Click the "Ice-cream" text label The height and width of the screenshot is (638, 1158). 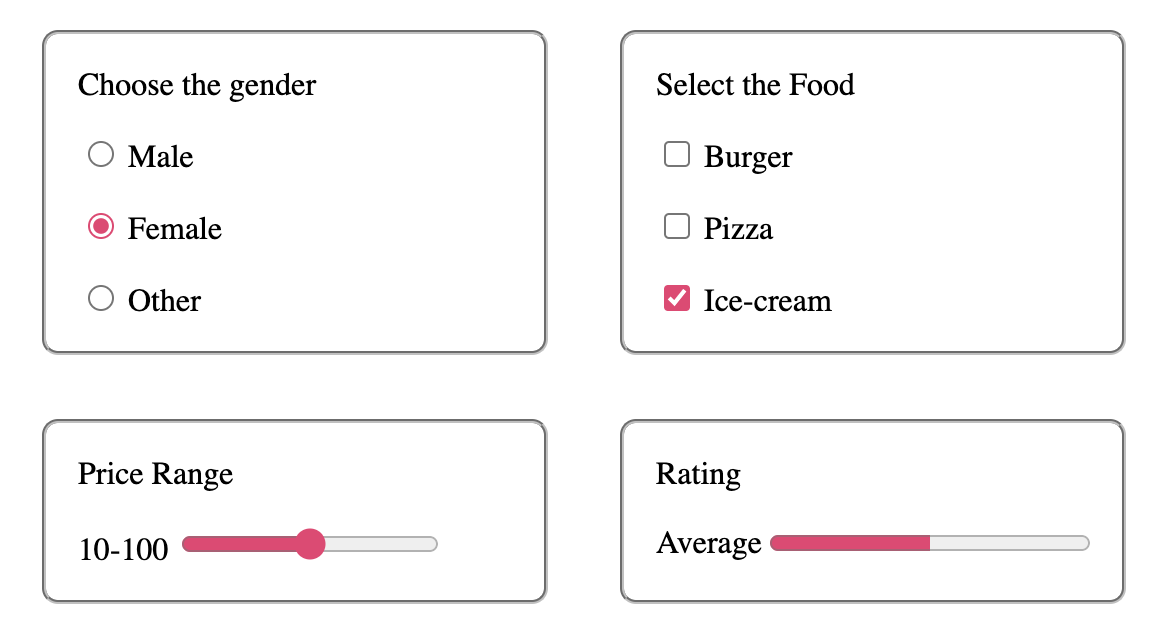click(767, 301)
